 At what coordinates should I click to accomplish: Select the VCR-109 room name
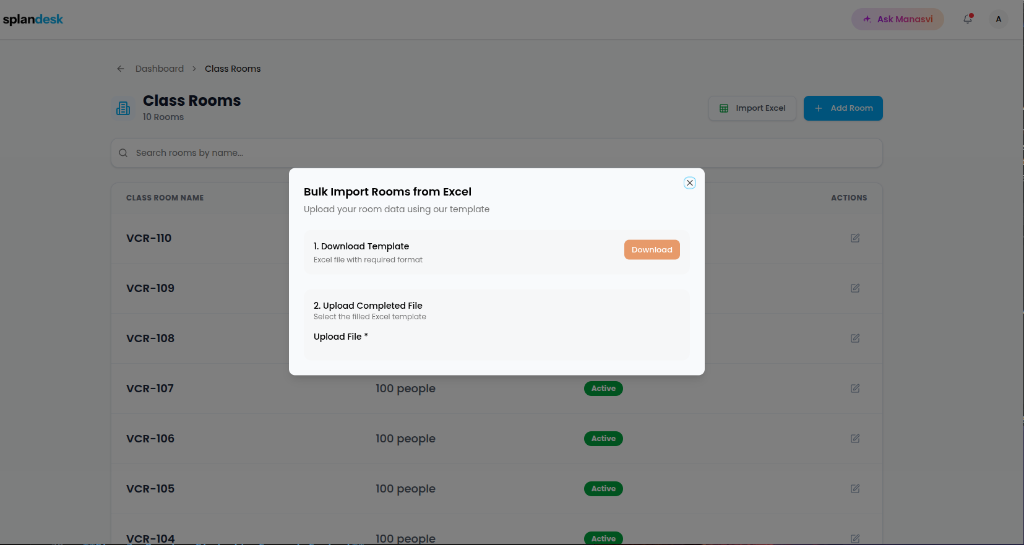click(x=150, y=288)
